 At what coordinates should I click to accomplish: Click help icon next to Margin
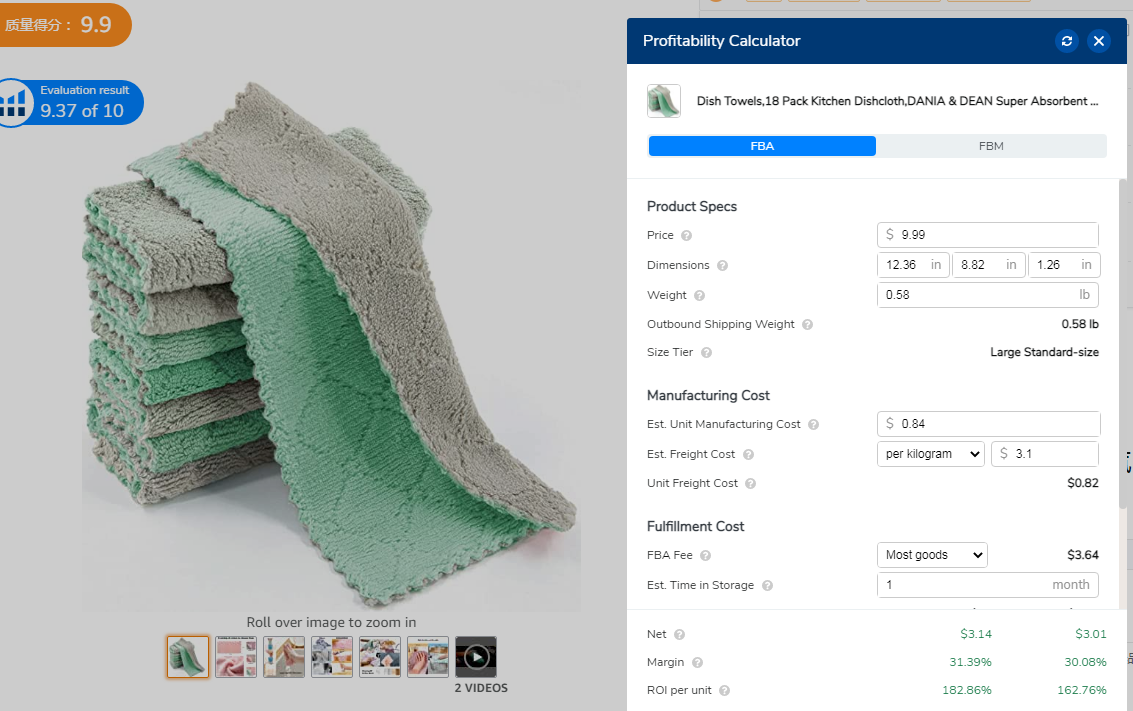[x=697, y=663]
